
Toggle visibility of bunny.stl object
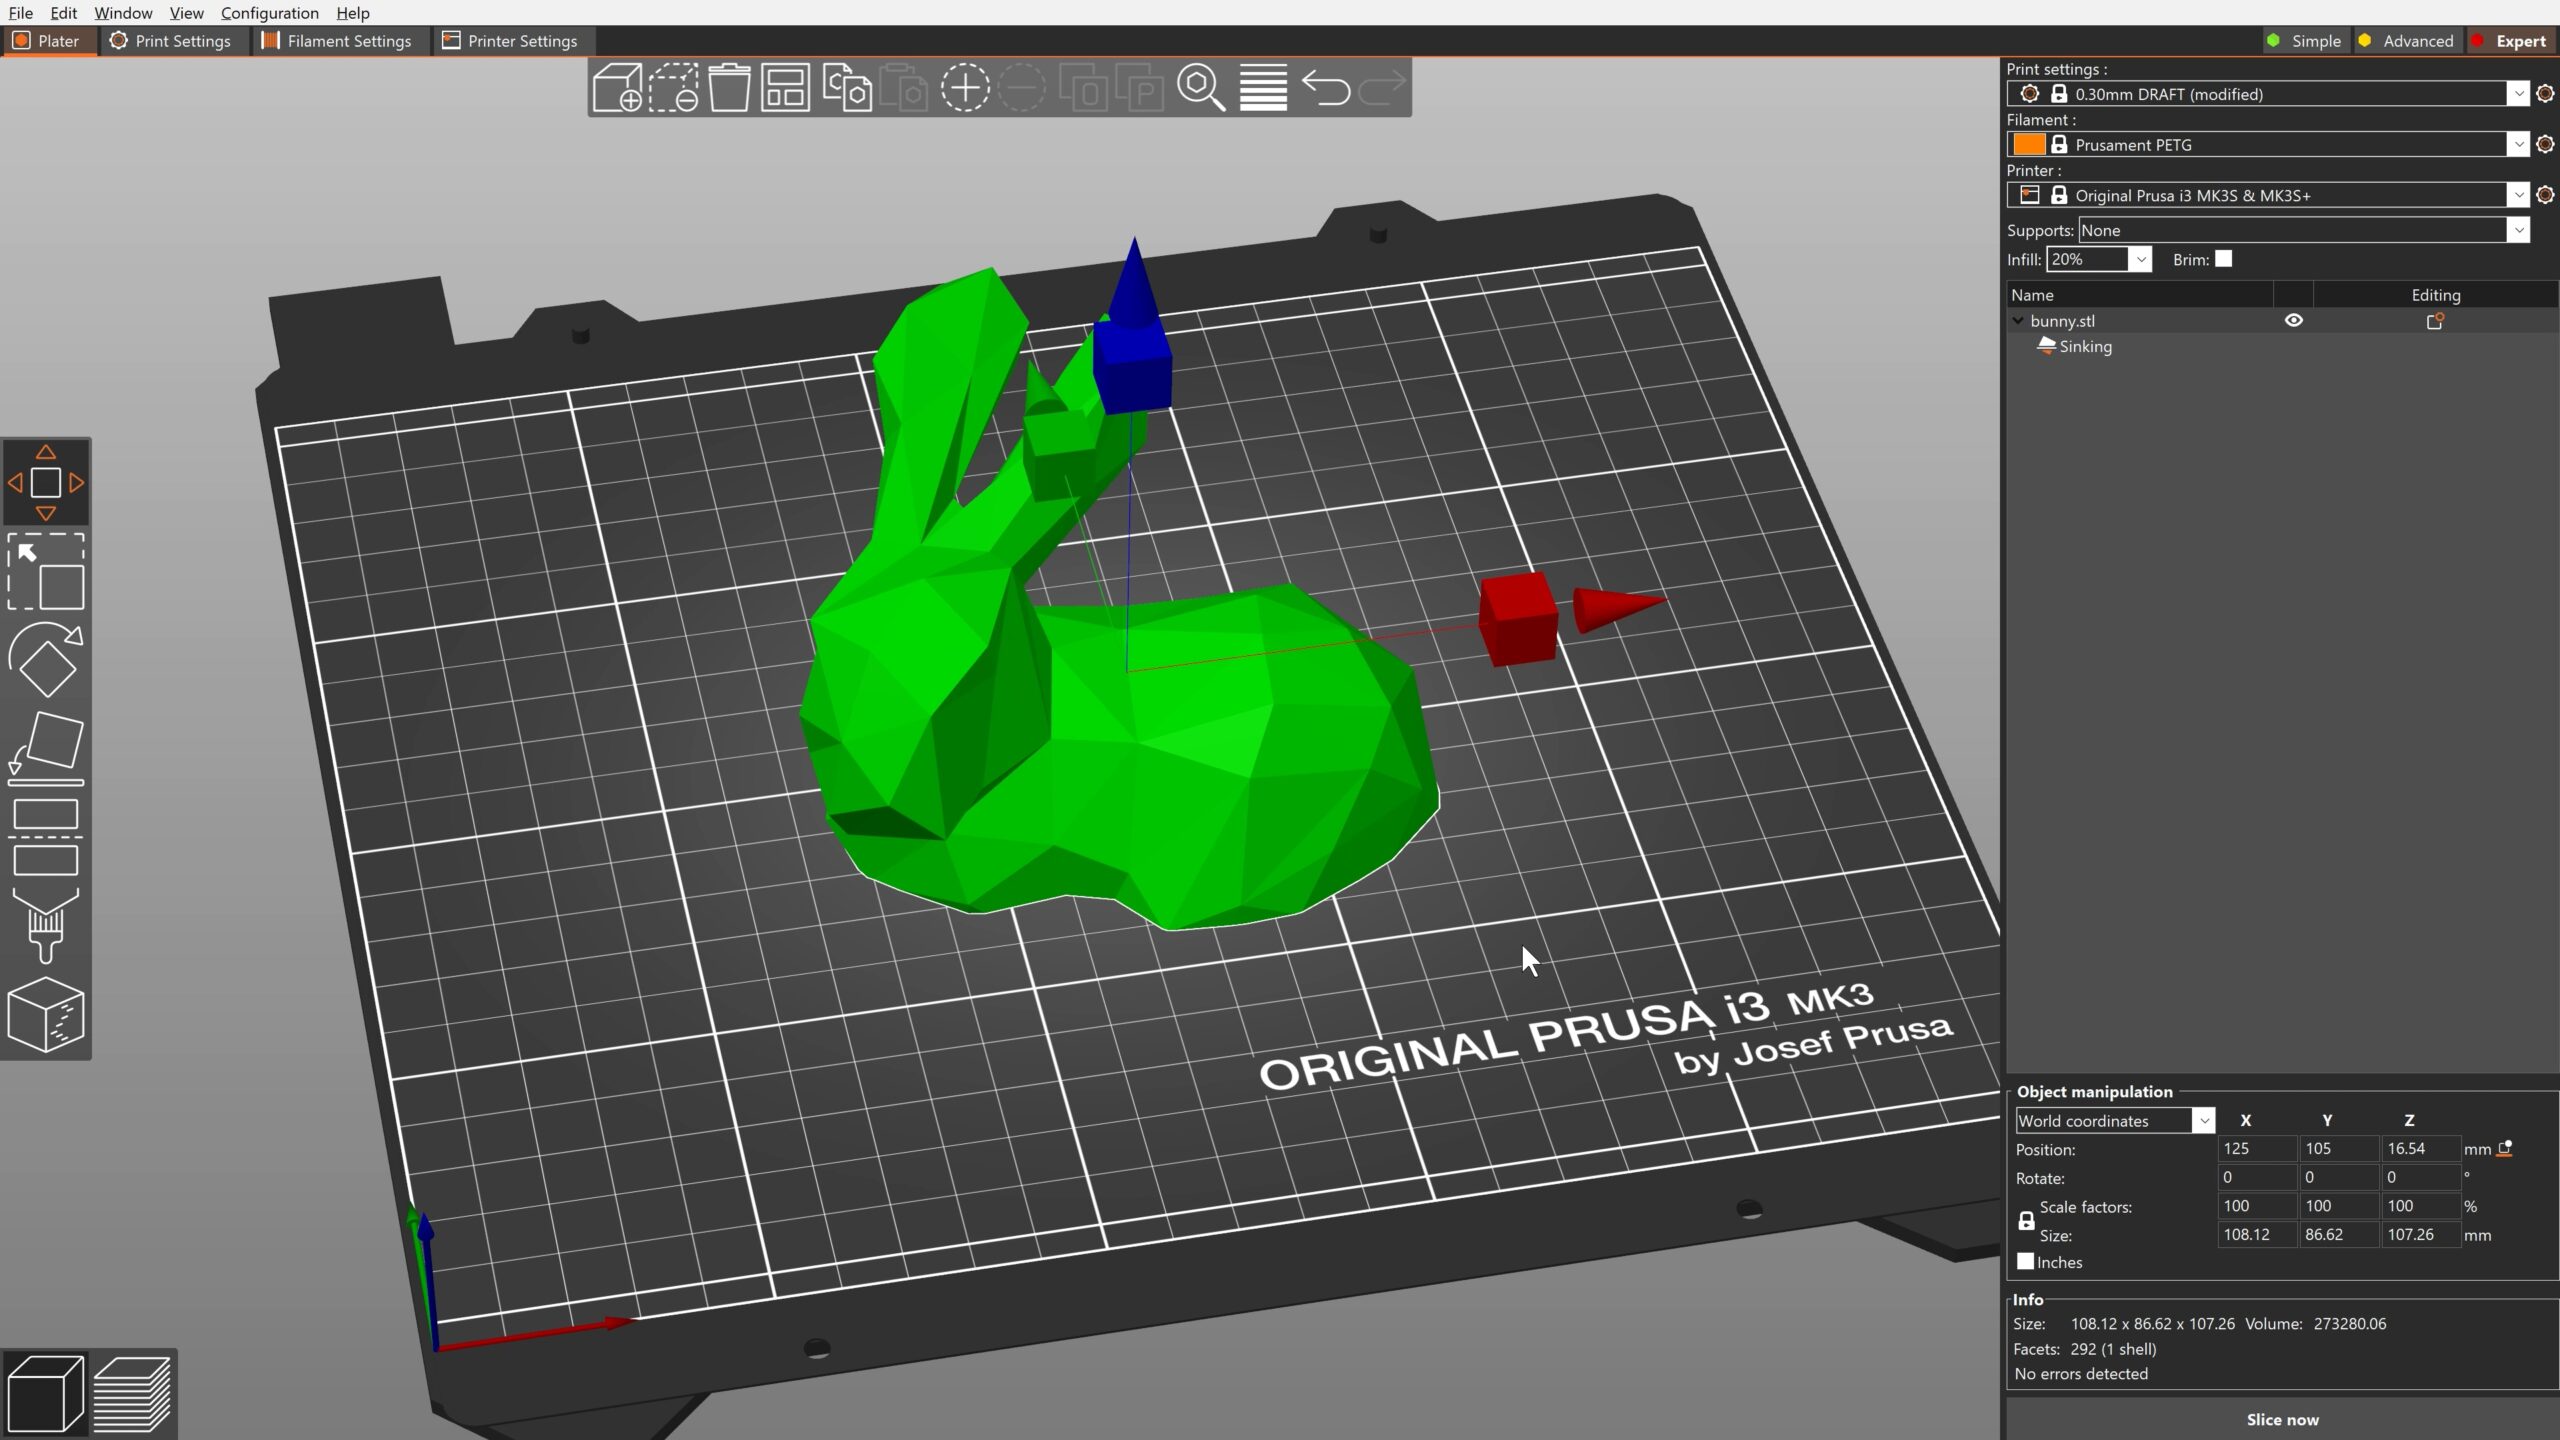(x=2293, y=320)
